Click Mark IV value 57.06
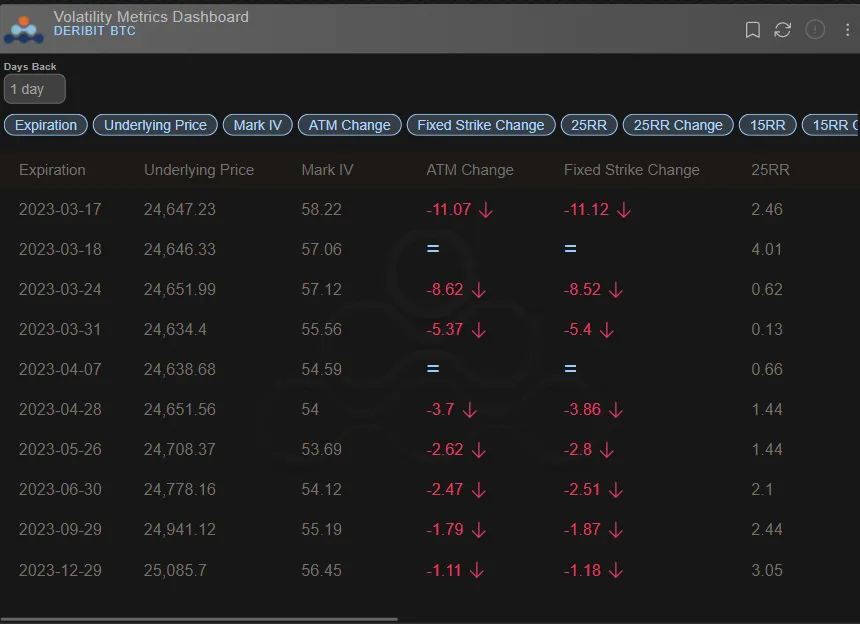 pos(321,249)
